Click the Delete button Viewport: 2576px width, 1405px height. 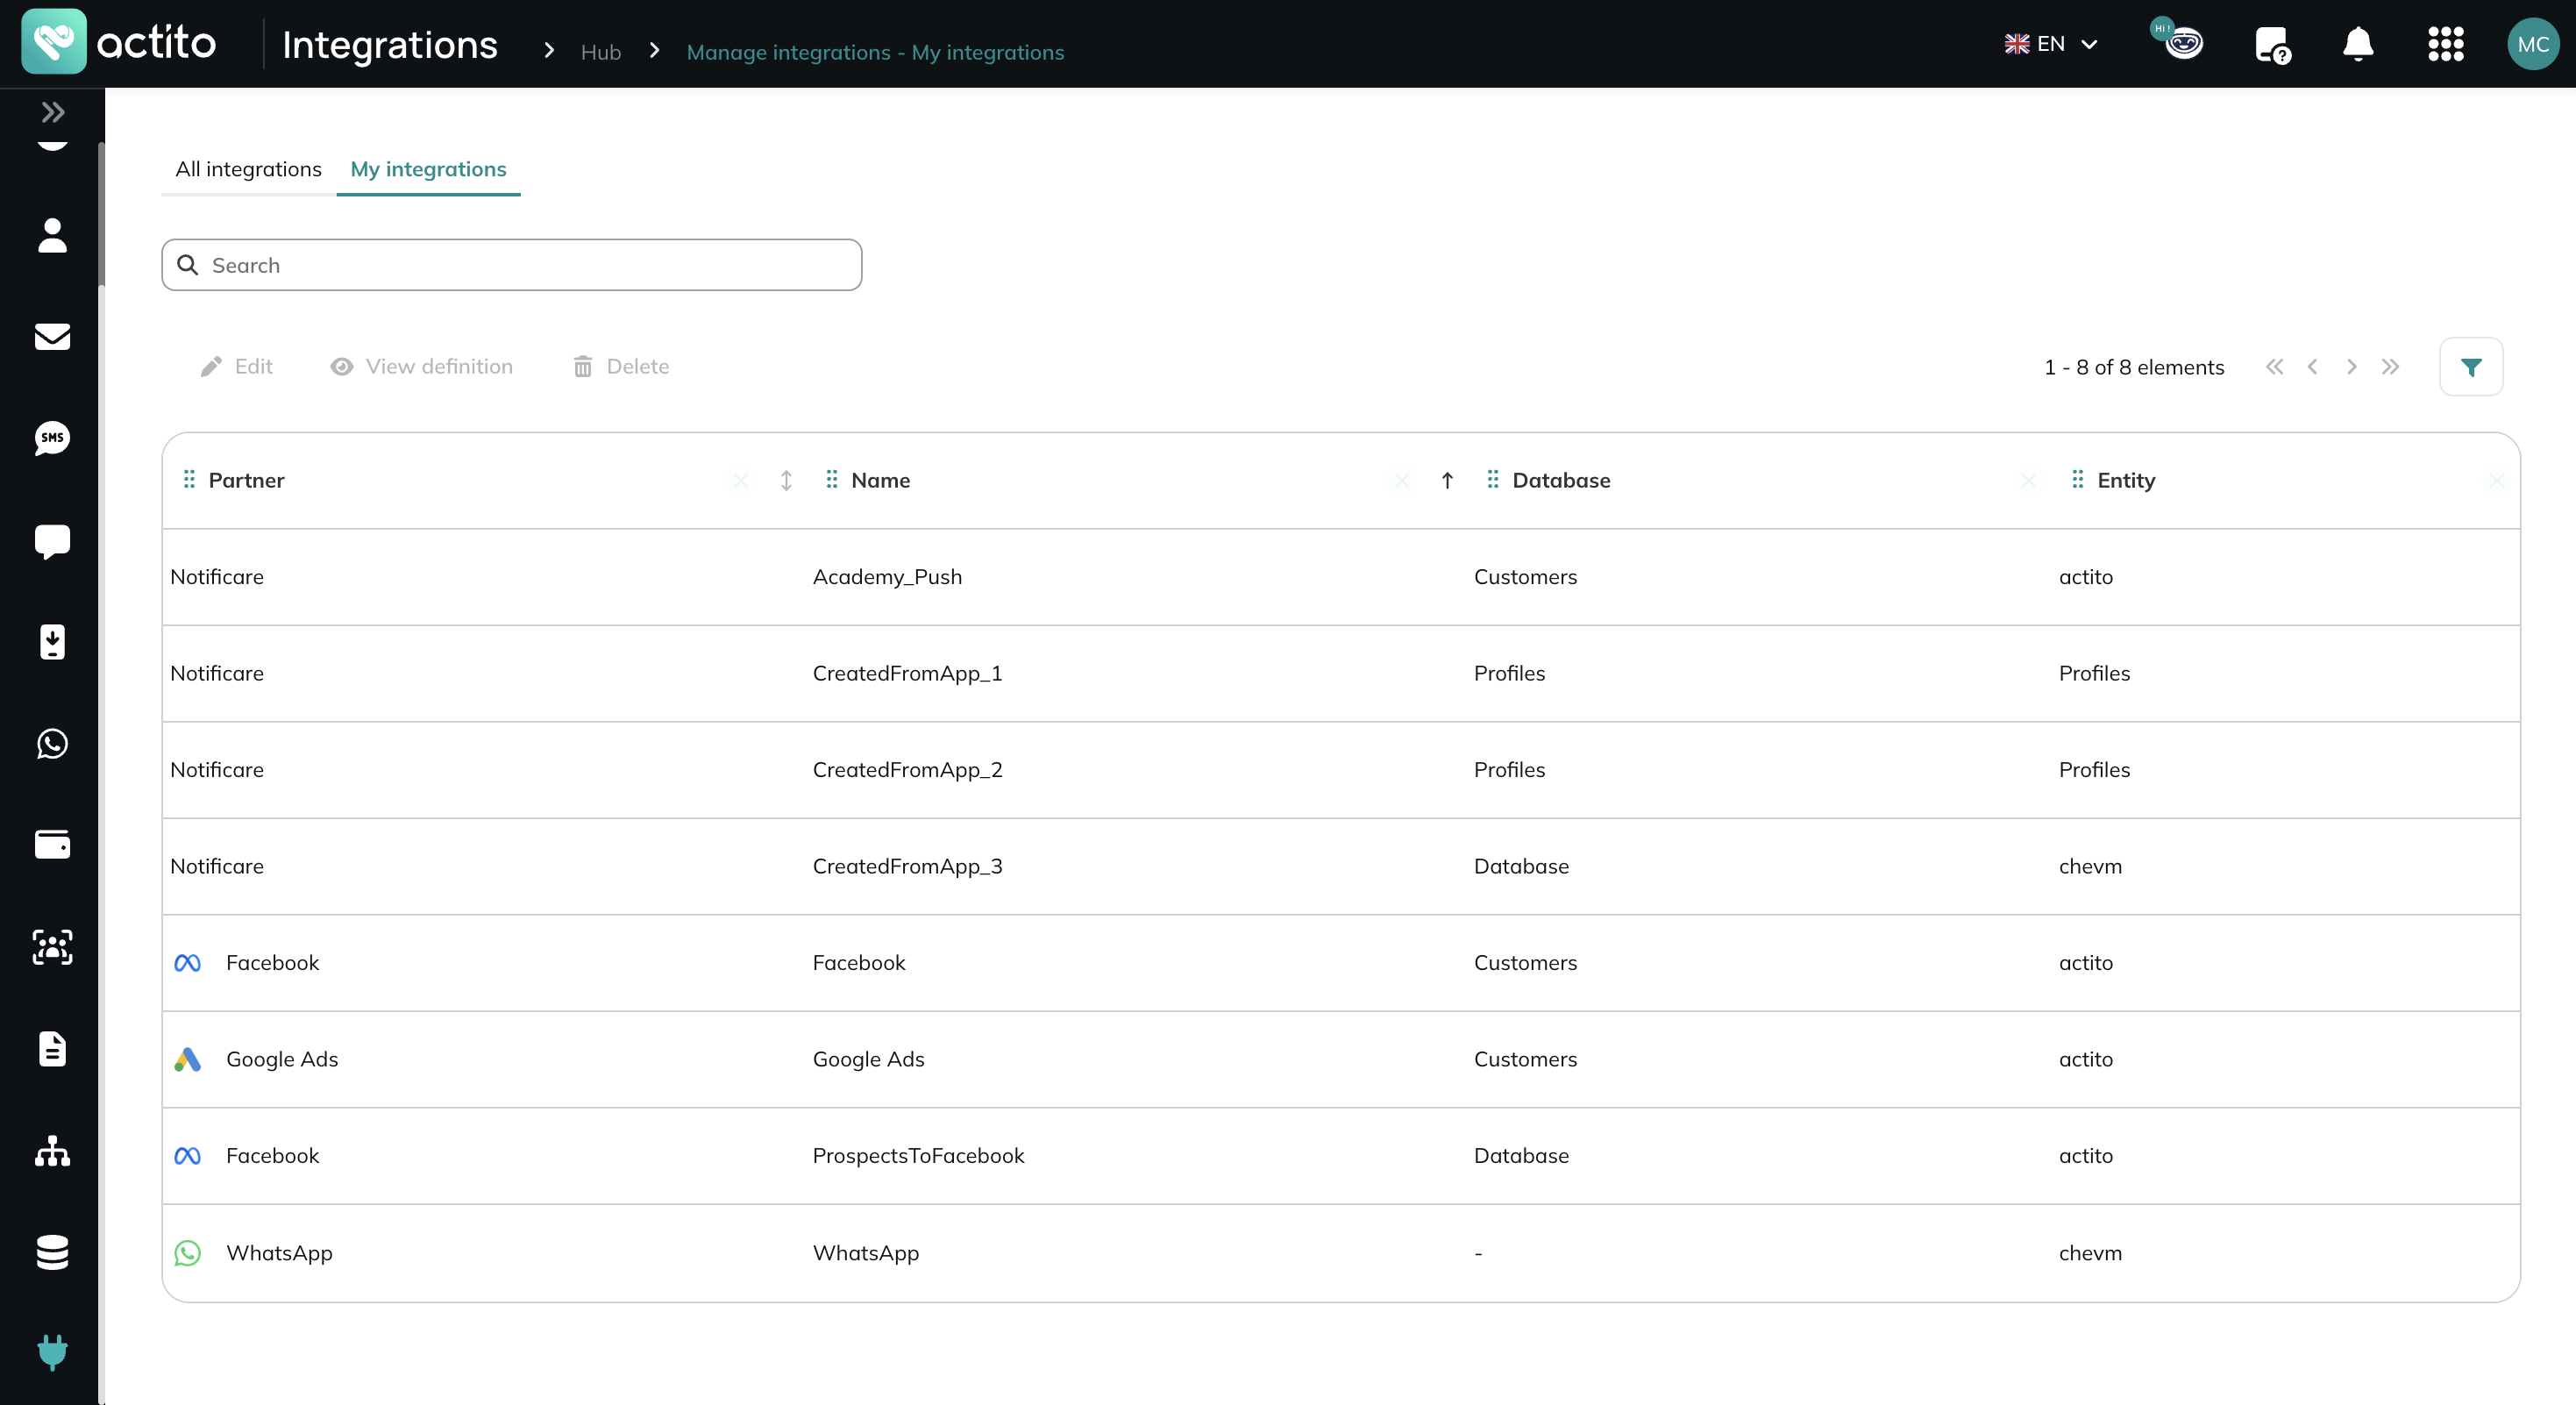point(621,366)
